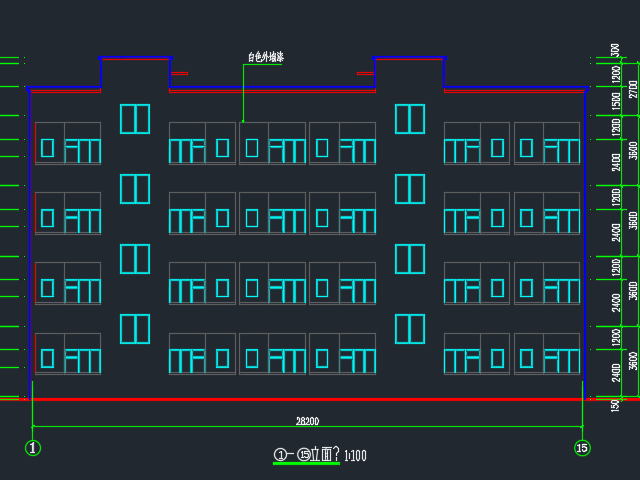Click the green underline beneath the drawing title

(x=306, y=464)
